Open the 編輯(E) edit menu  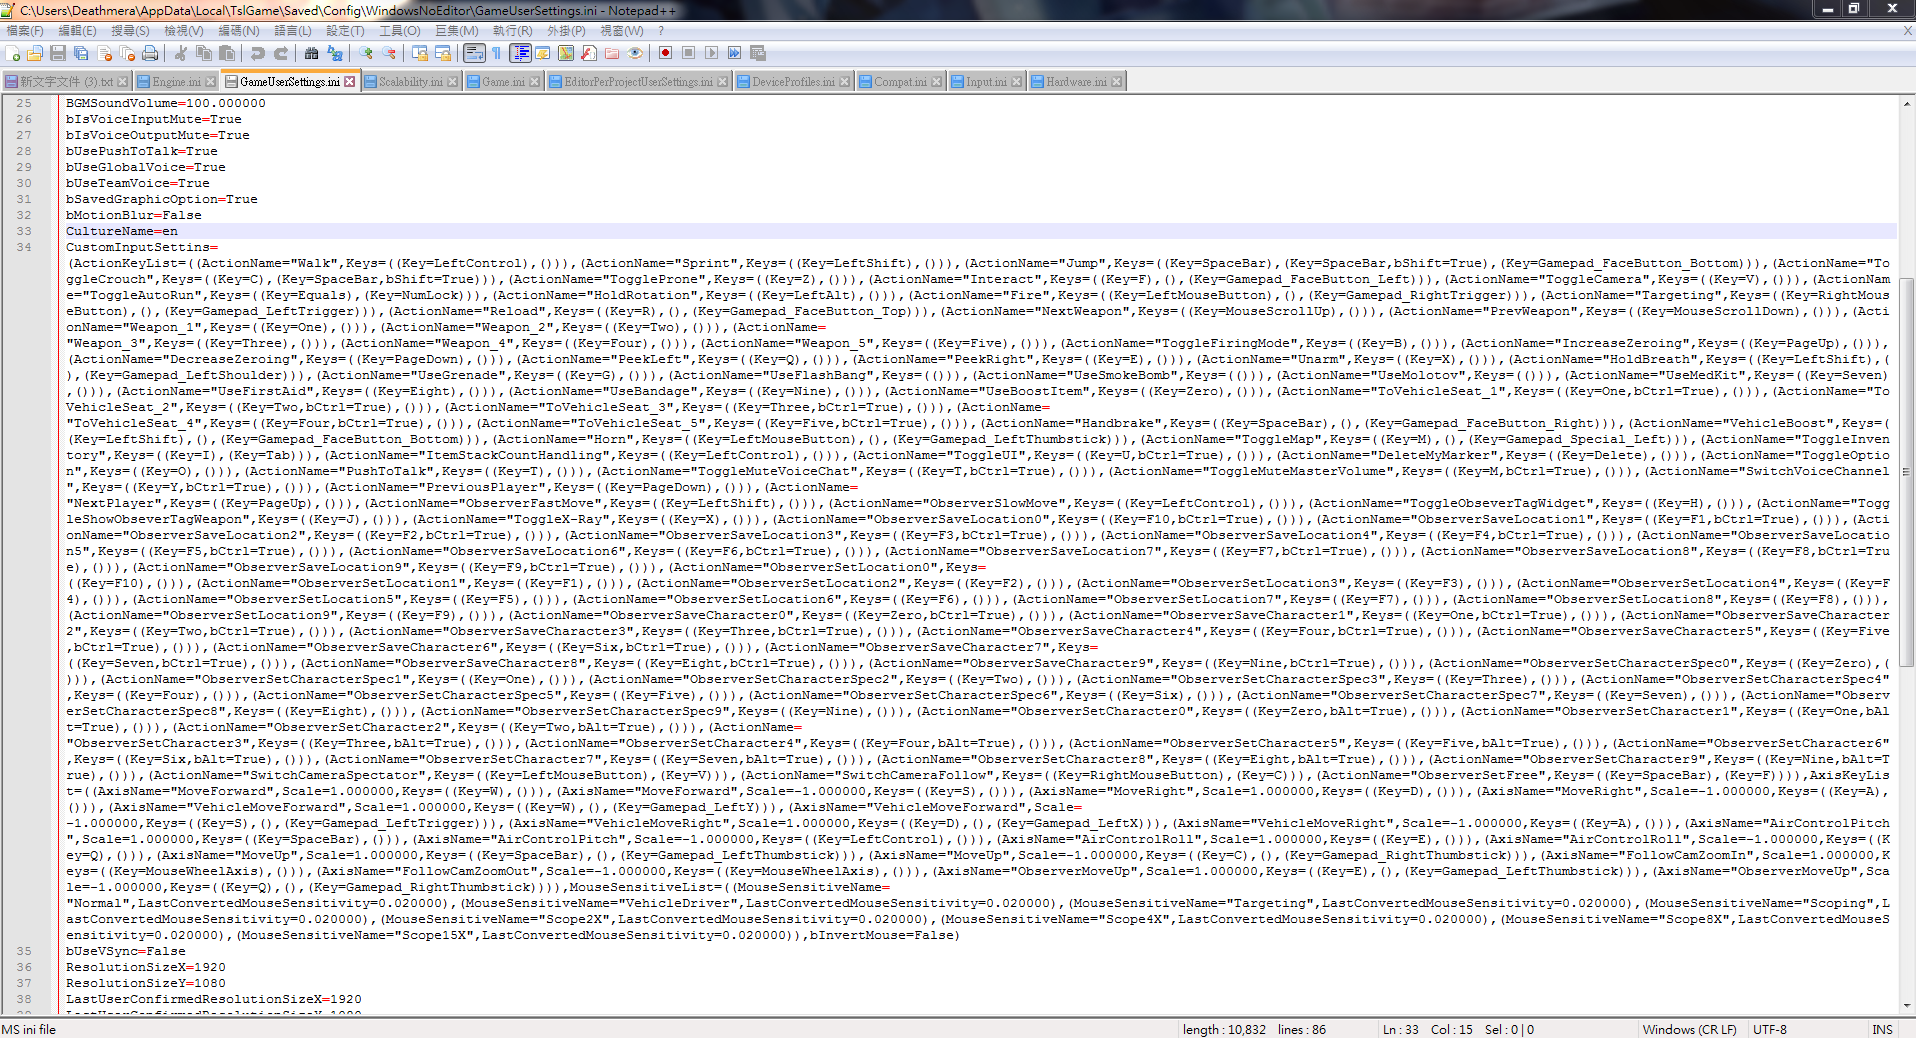pyautogui.click(x=78, y=31)
